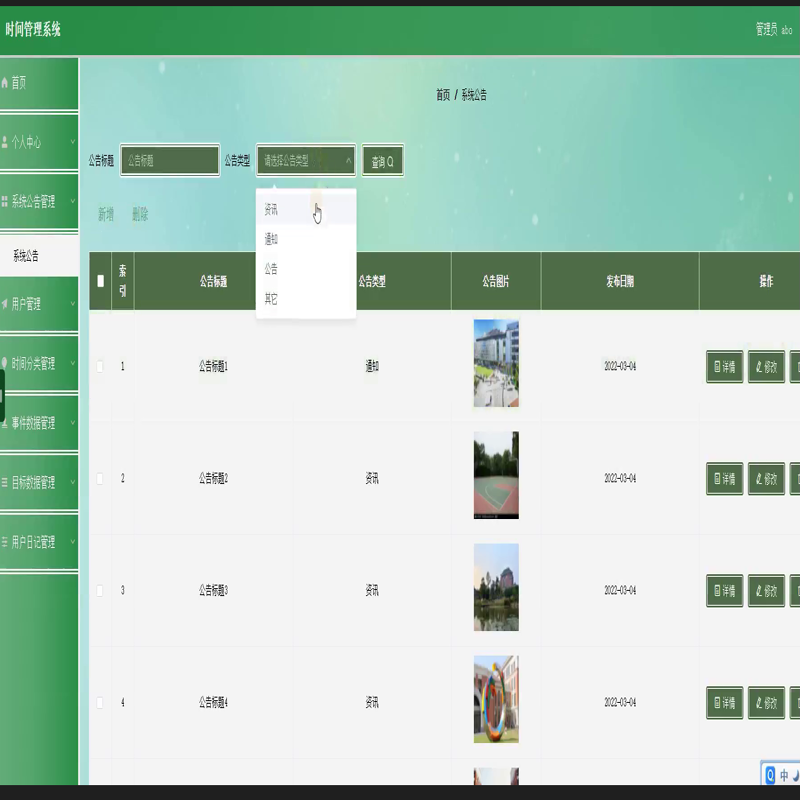Choose 公告 from the type dropdown

click(306, 269)
